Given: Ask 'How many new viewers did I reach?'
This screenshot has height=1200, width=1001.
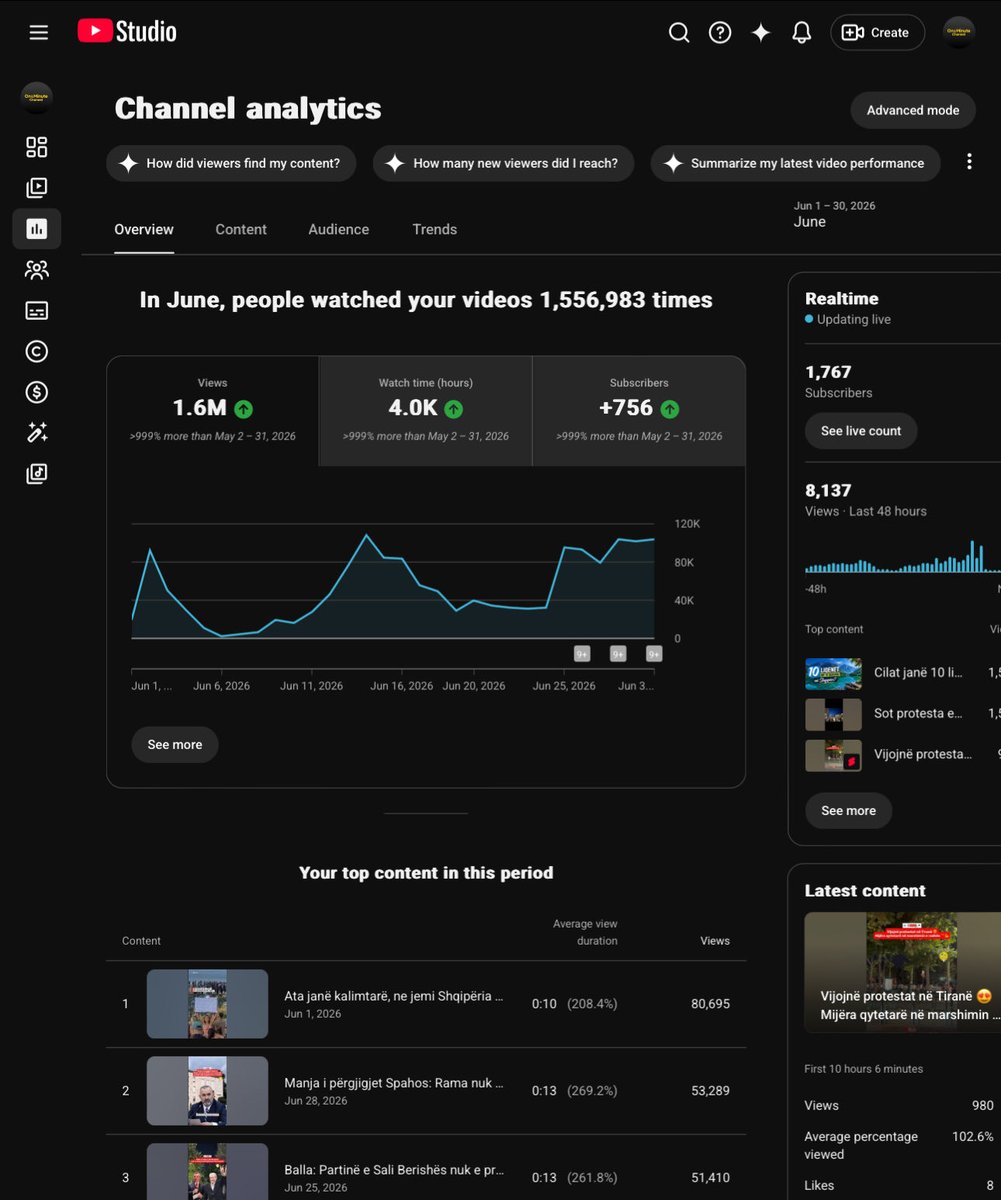Looking at the screenshot, I should [x=503, y=163].
